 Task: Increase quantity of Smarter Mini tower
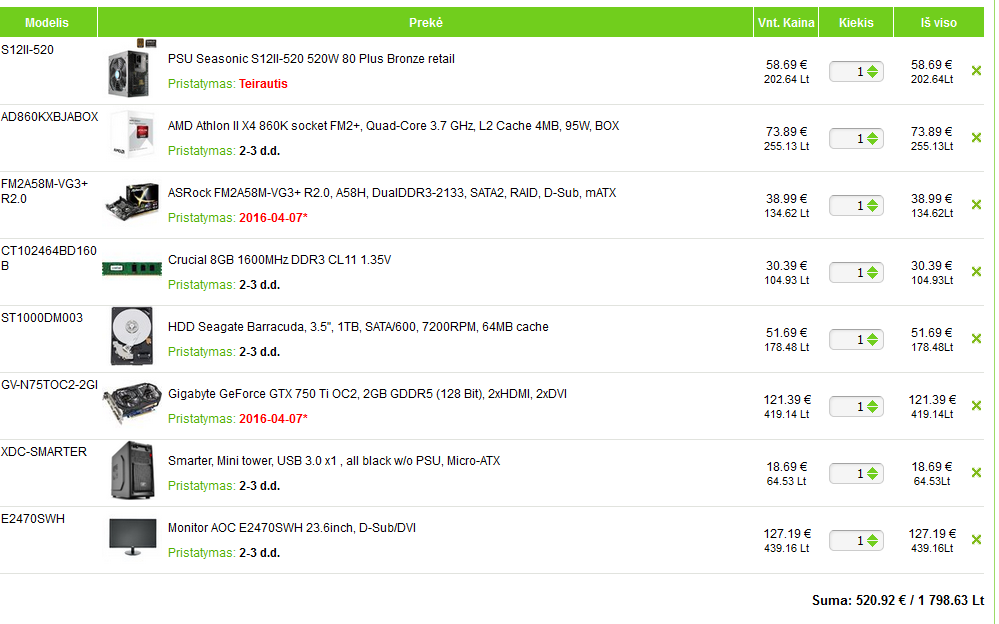pyautogui.click(x=873, y=469)
